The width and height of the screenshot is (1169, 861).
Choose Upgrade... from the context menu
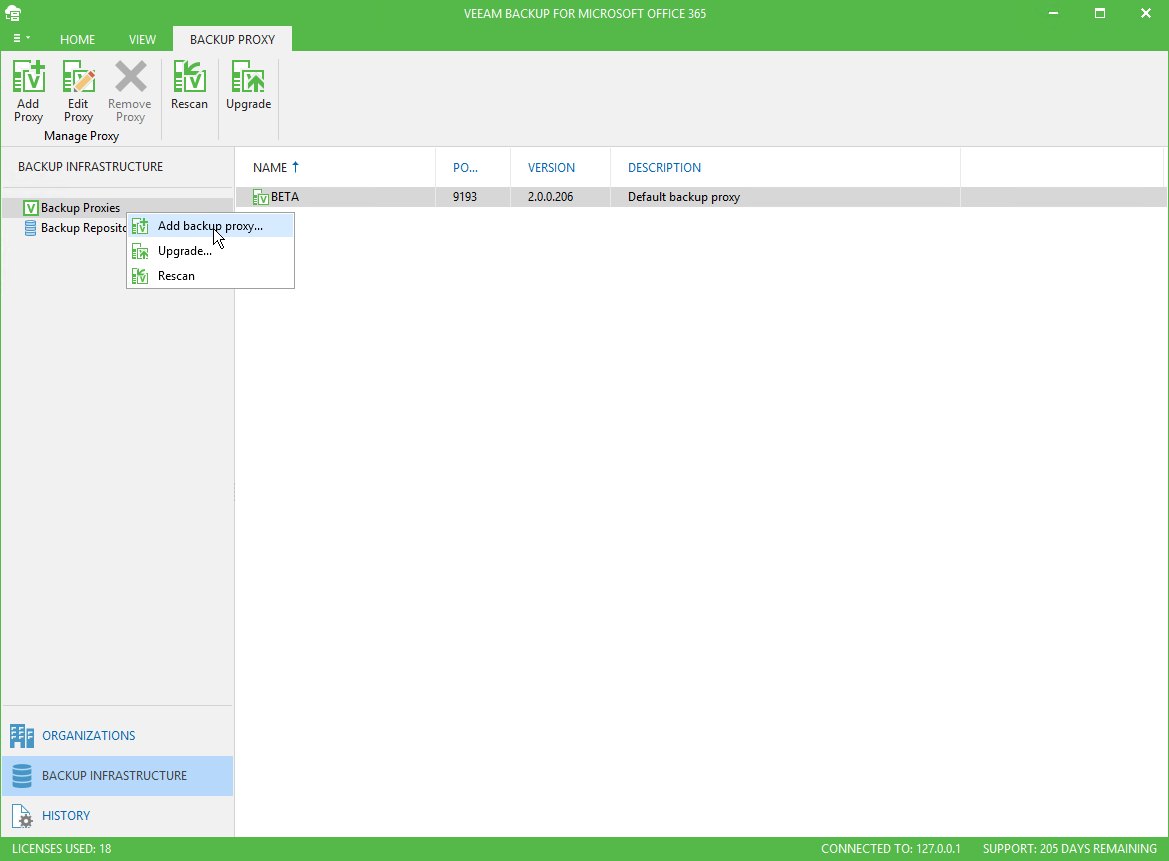210,251
